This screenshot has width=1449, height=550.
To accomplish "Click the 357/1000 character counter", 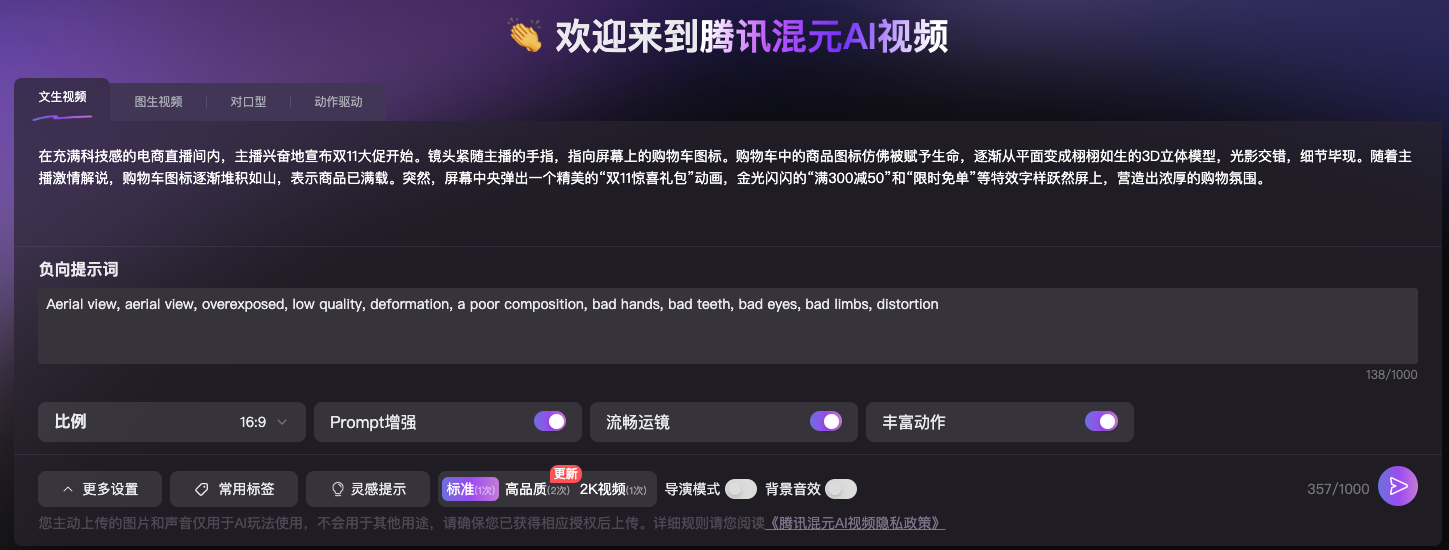I will (x=1338, y=489).
